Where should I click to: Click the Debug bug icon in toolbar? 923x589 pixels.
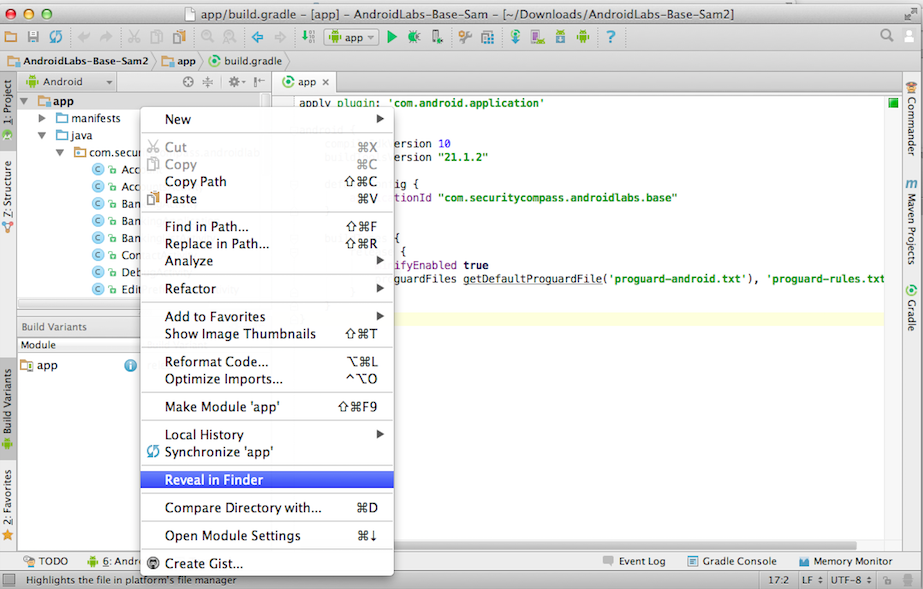pyautogui.click(x=414, y=37)
